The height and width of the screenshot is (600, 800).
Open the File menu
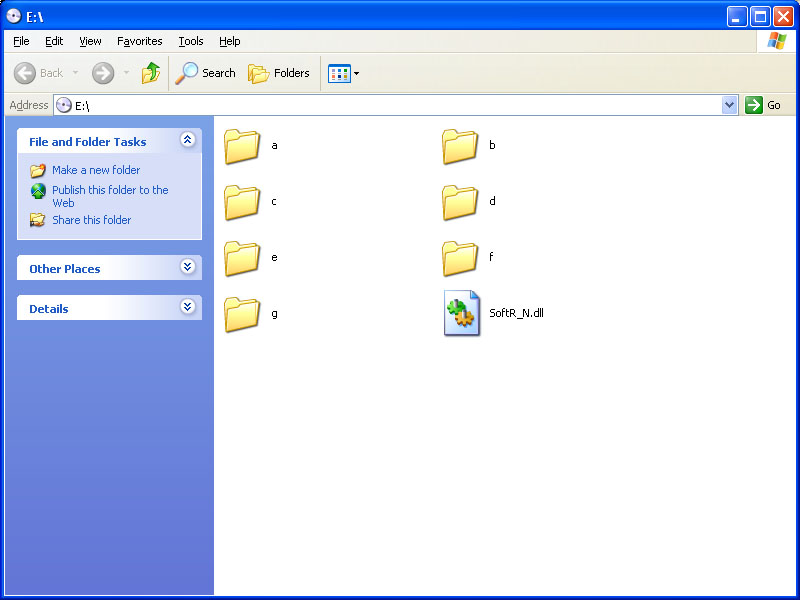[21, 41]
